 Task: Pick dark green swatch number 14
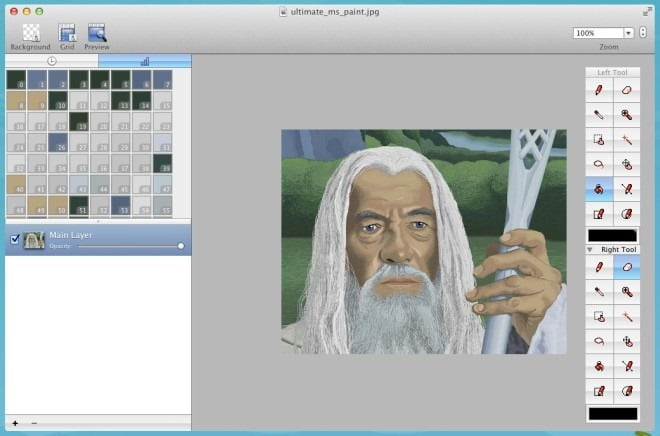click(x=141, y=101)
